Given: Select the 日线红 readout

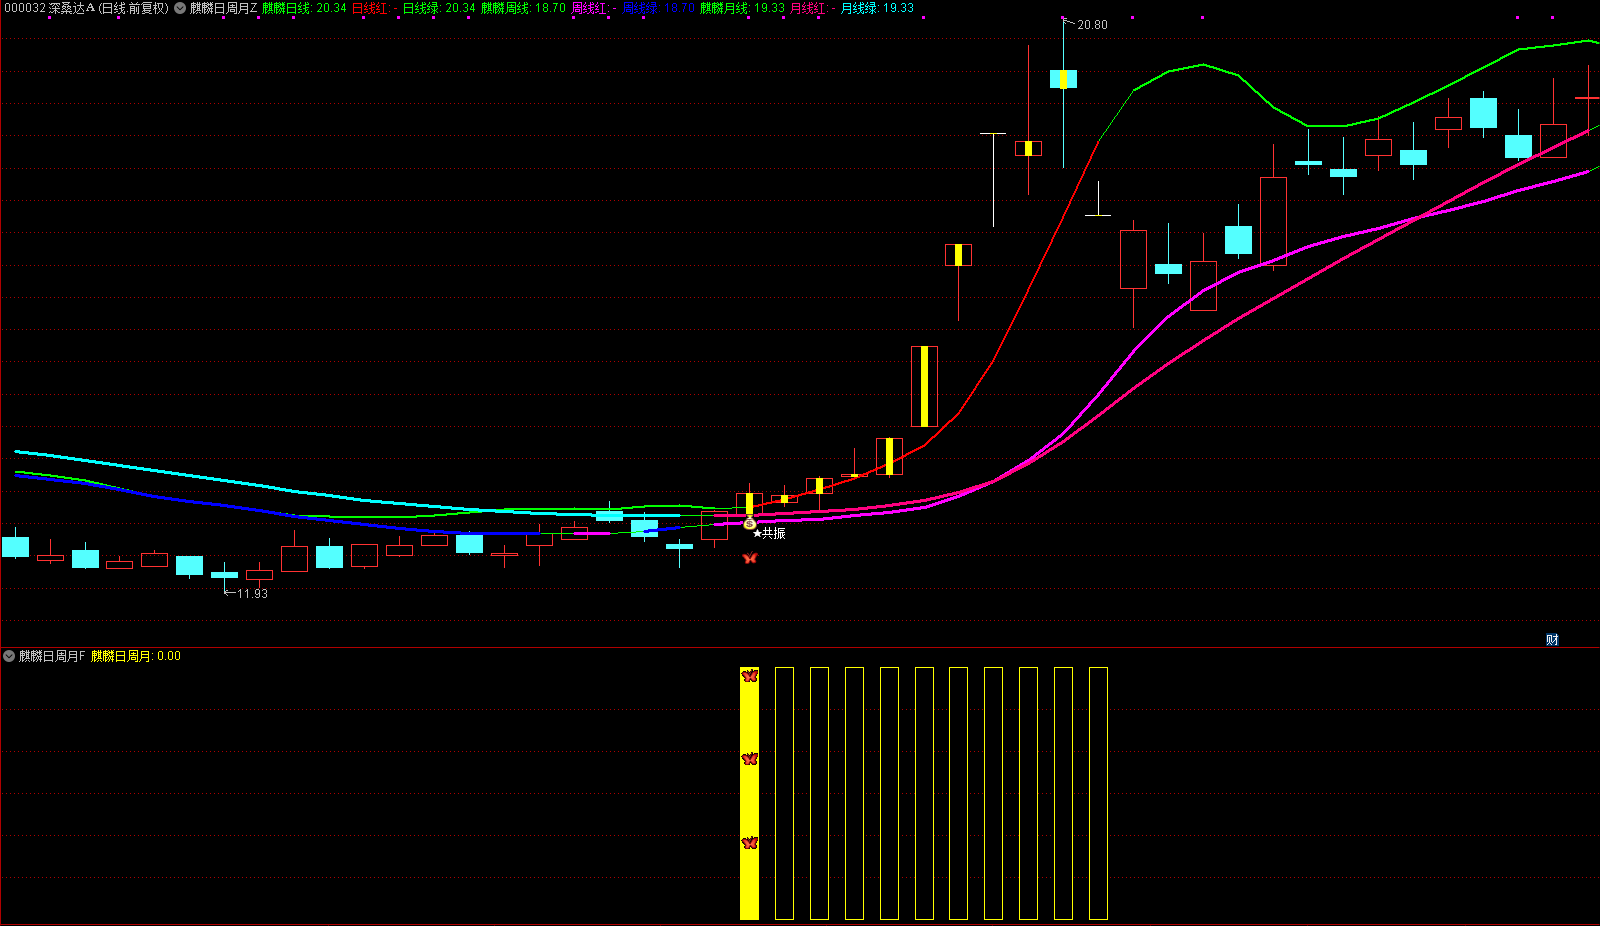Looking at the screenshot, I should 374,8.
